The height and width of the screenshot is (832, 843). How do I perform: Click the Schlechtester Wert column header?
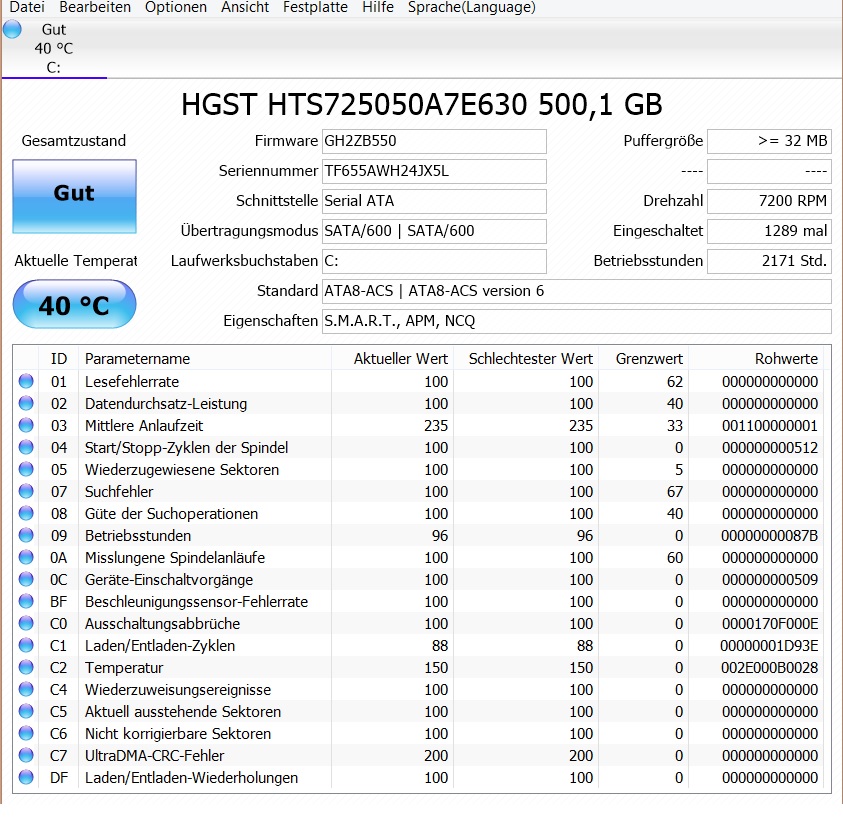pos(526,358)
